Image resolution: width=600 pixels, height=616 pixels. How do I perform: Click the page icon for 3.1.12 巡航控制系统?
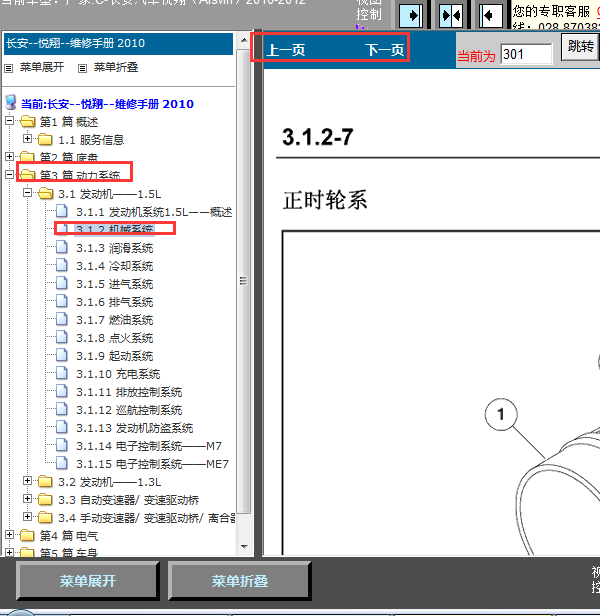click(62, 409)
